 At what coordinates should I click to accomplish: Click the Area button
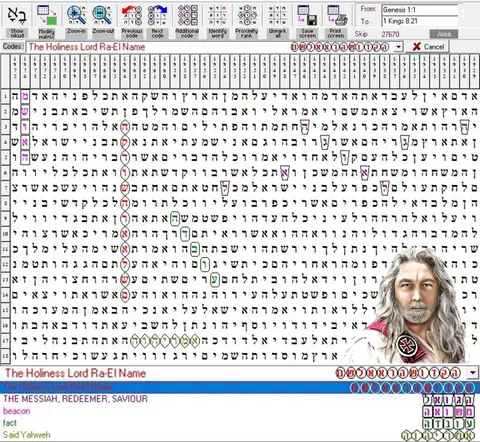pos(444,34)
